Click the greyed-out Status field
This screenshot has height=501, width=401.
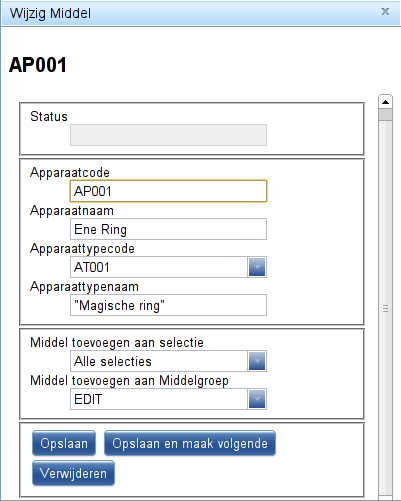[x=168, y=135]
